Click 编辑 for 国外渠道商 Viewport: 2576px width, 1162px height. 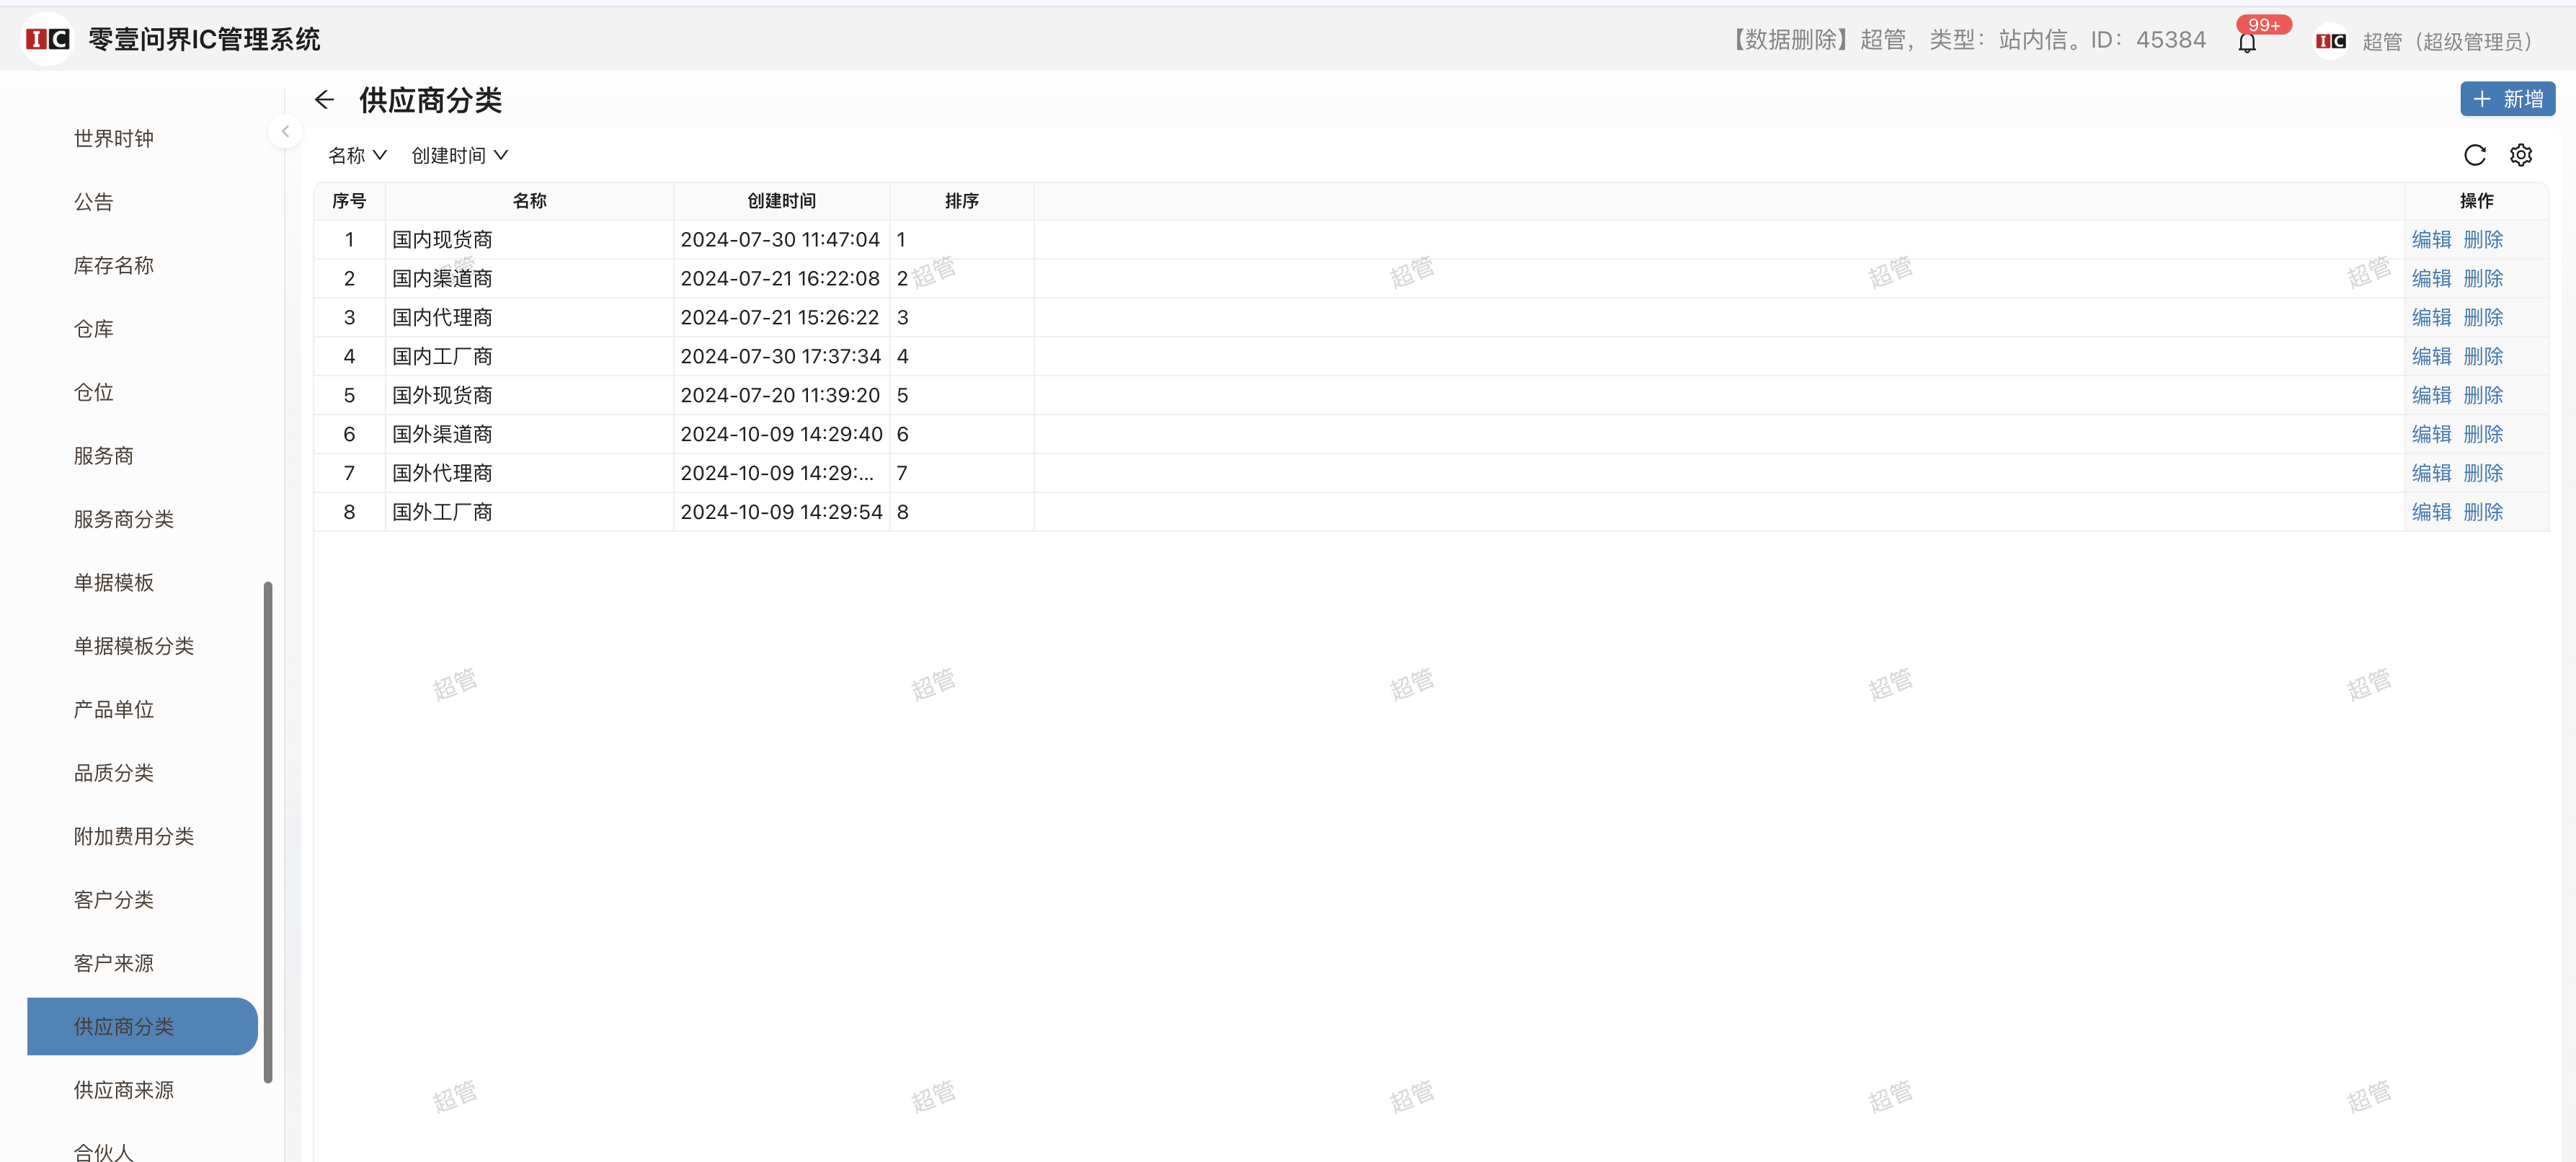pos(2431,434)
